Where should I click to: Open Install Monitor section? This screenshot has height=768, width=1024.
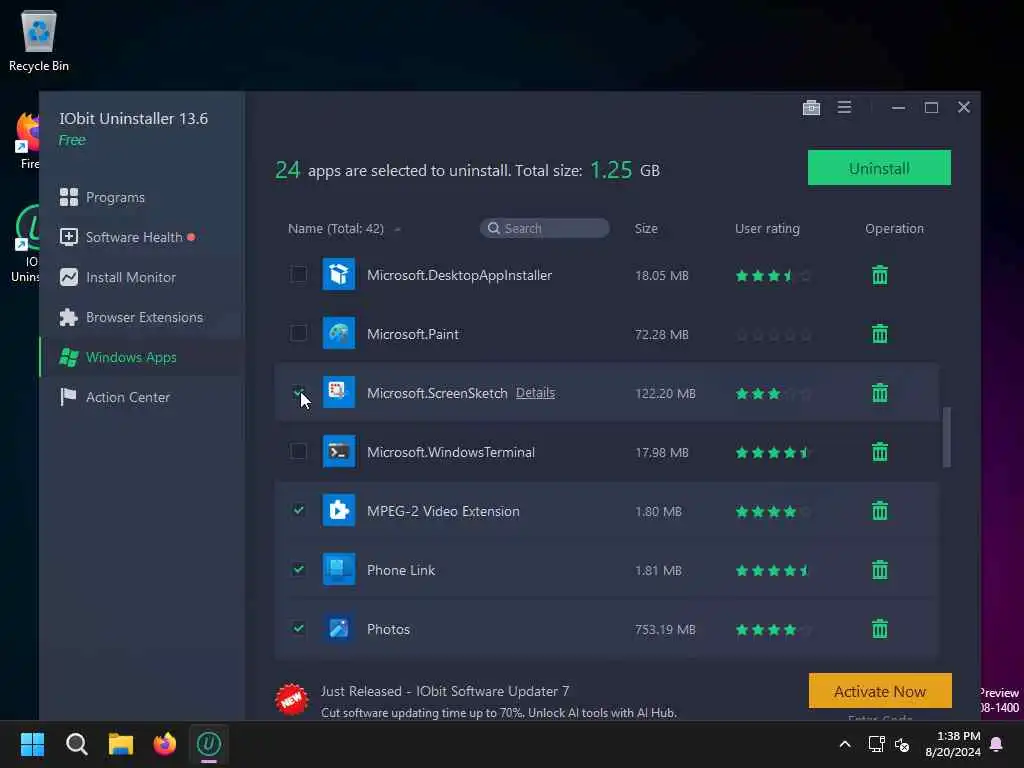point(118,277)
